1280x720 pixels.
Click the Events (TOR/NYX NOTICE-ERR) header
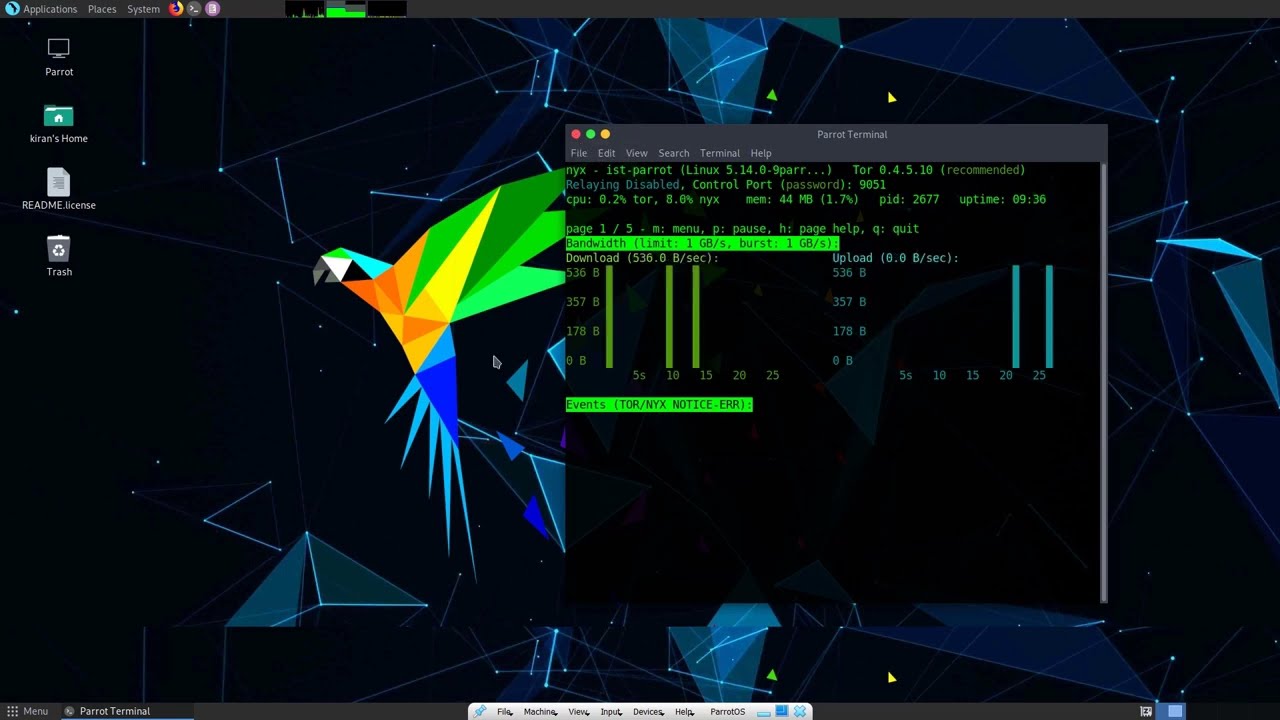coord(659,404)
